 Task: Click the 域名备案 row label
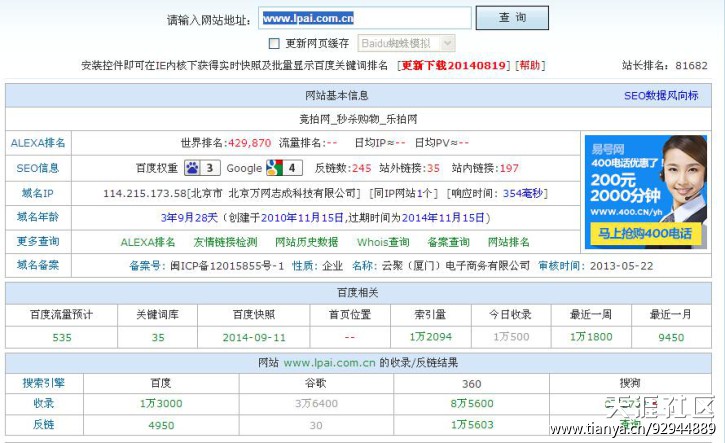pyautogui.click(x=38, y=265)
